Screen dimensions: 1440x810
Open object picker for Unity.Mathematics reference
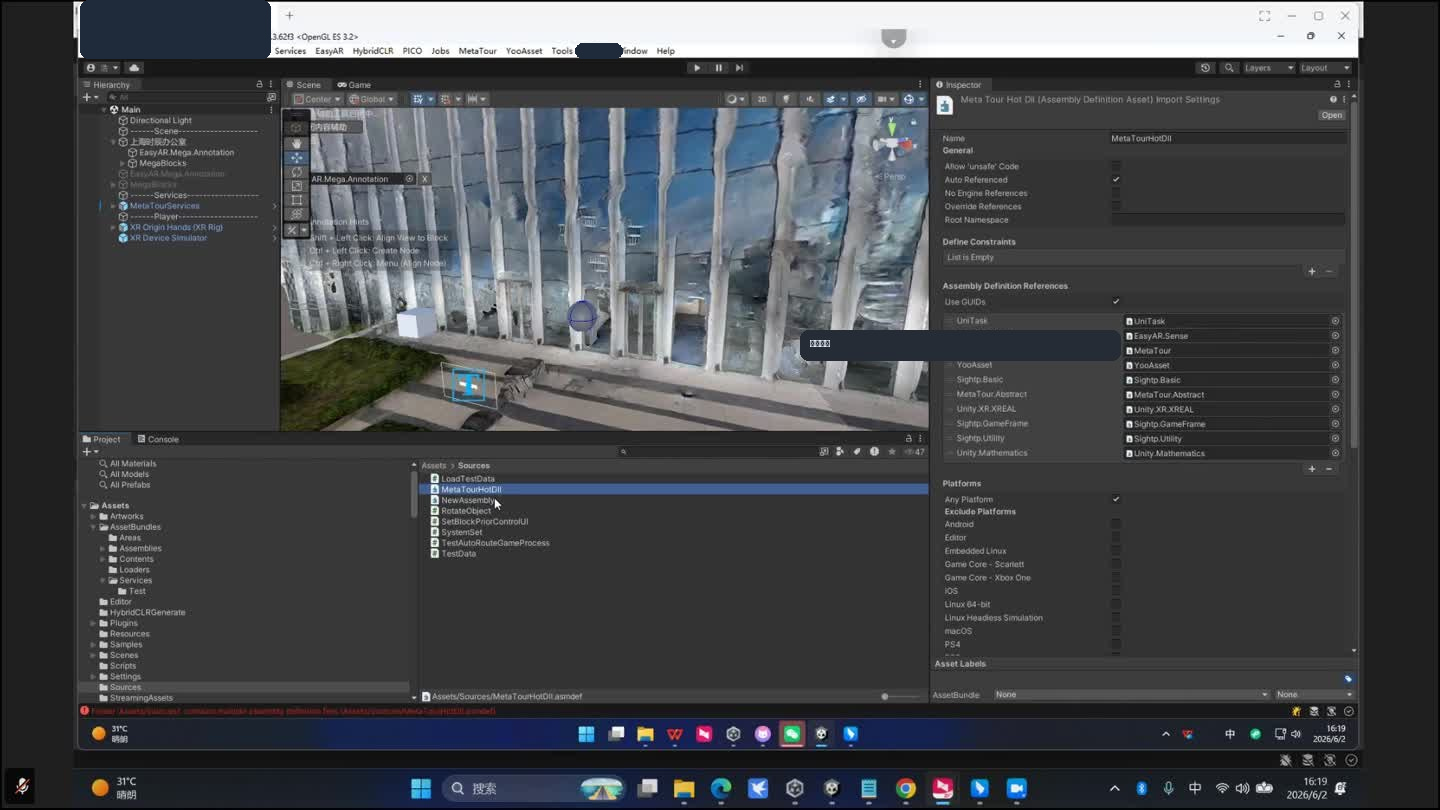pyautogui.click(x=1335, y=453)
